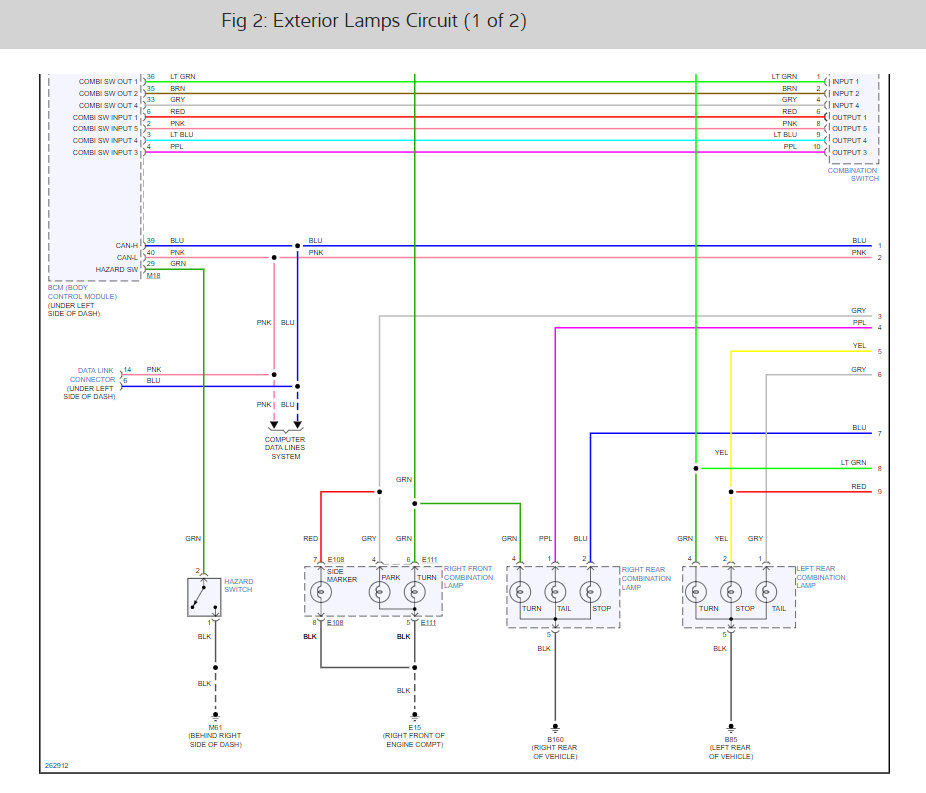Select B160 right rear of vehicle label
Viewport: 926px width, 793px height.
click(x=555, y=748)
